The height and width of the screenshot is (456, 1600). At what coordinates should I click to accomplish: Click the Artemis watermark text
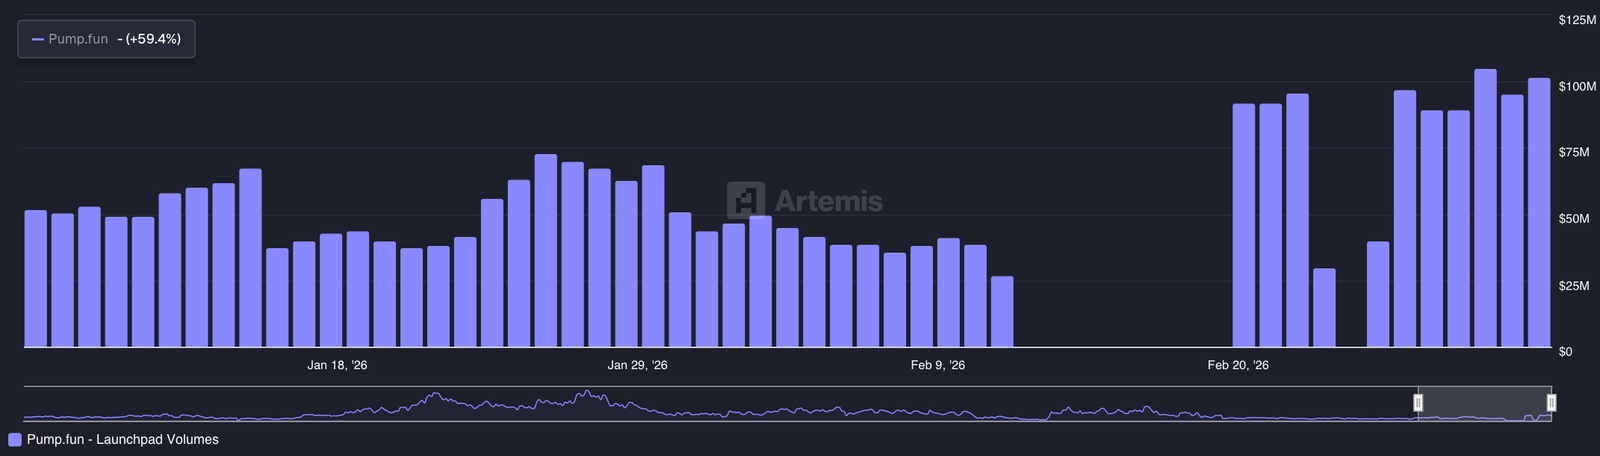pyautogui.click(x=828, y=201)
